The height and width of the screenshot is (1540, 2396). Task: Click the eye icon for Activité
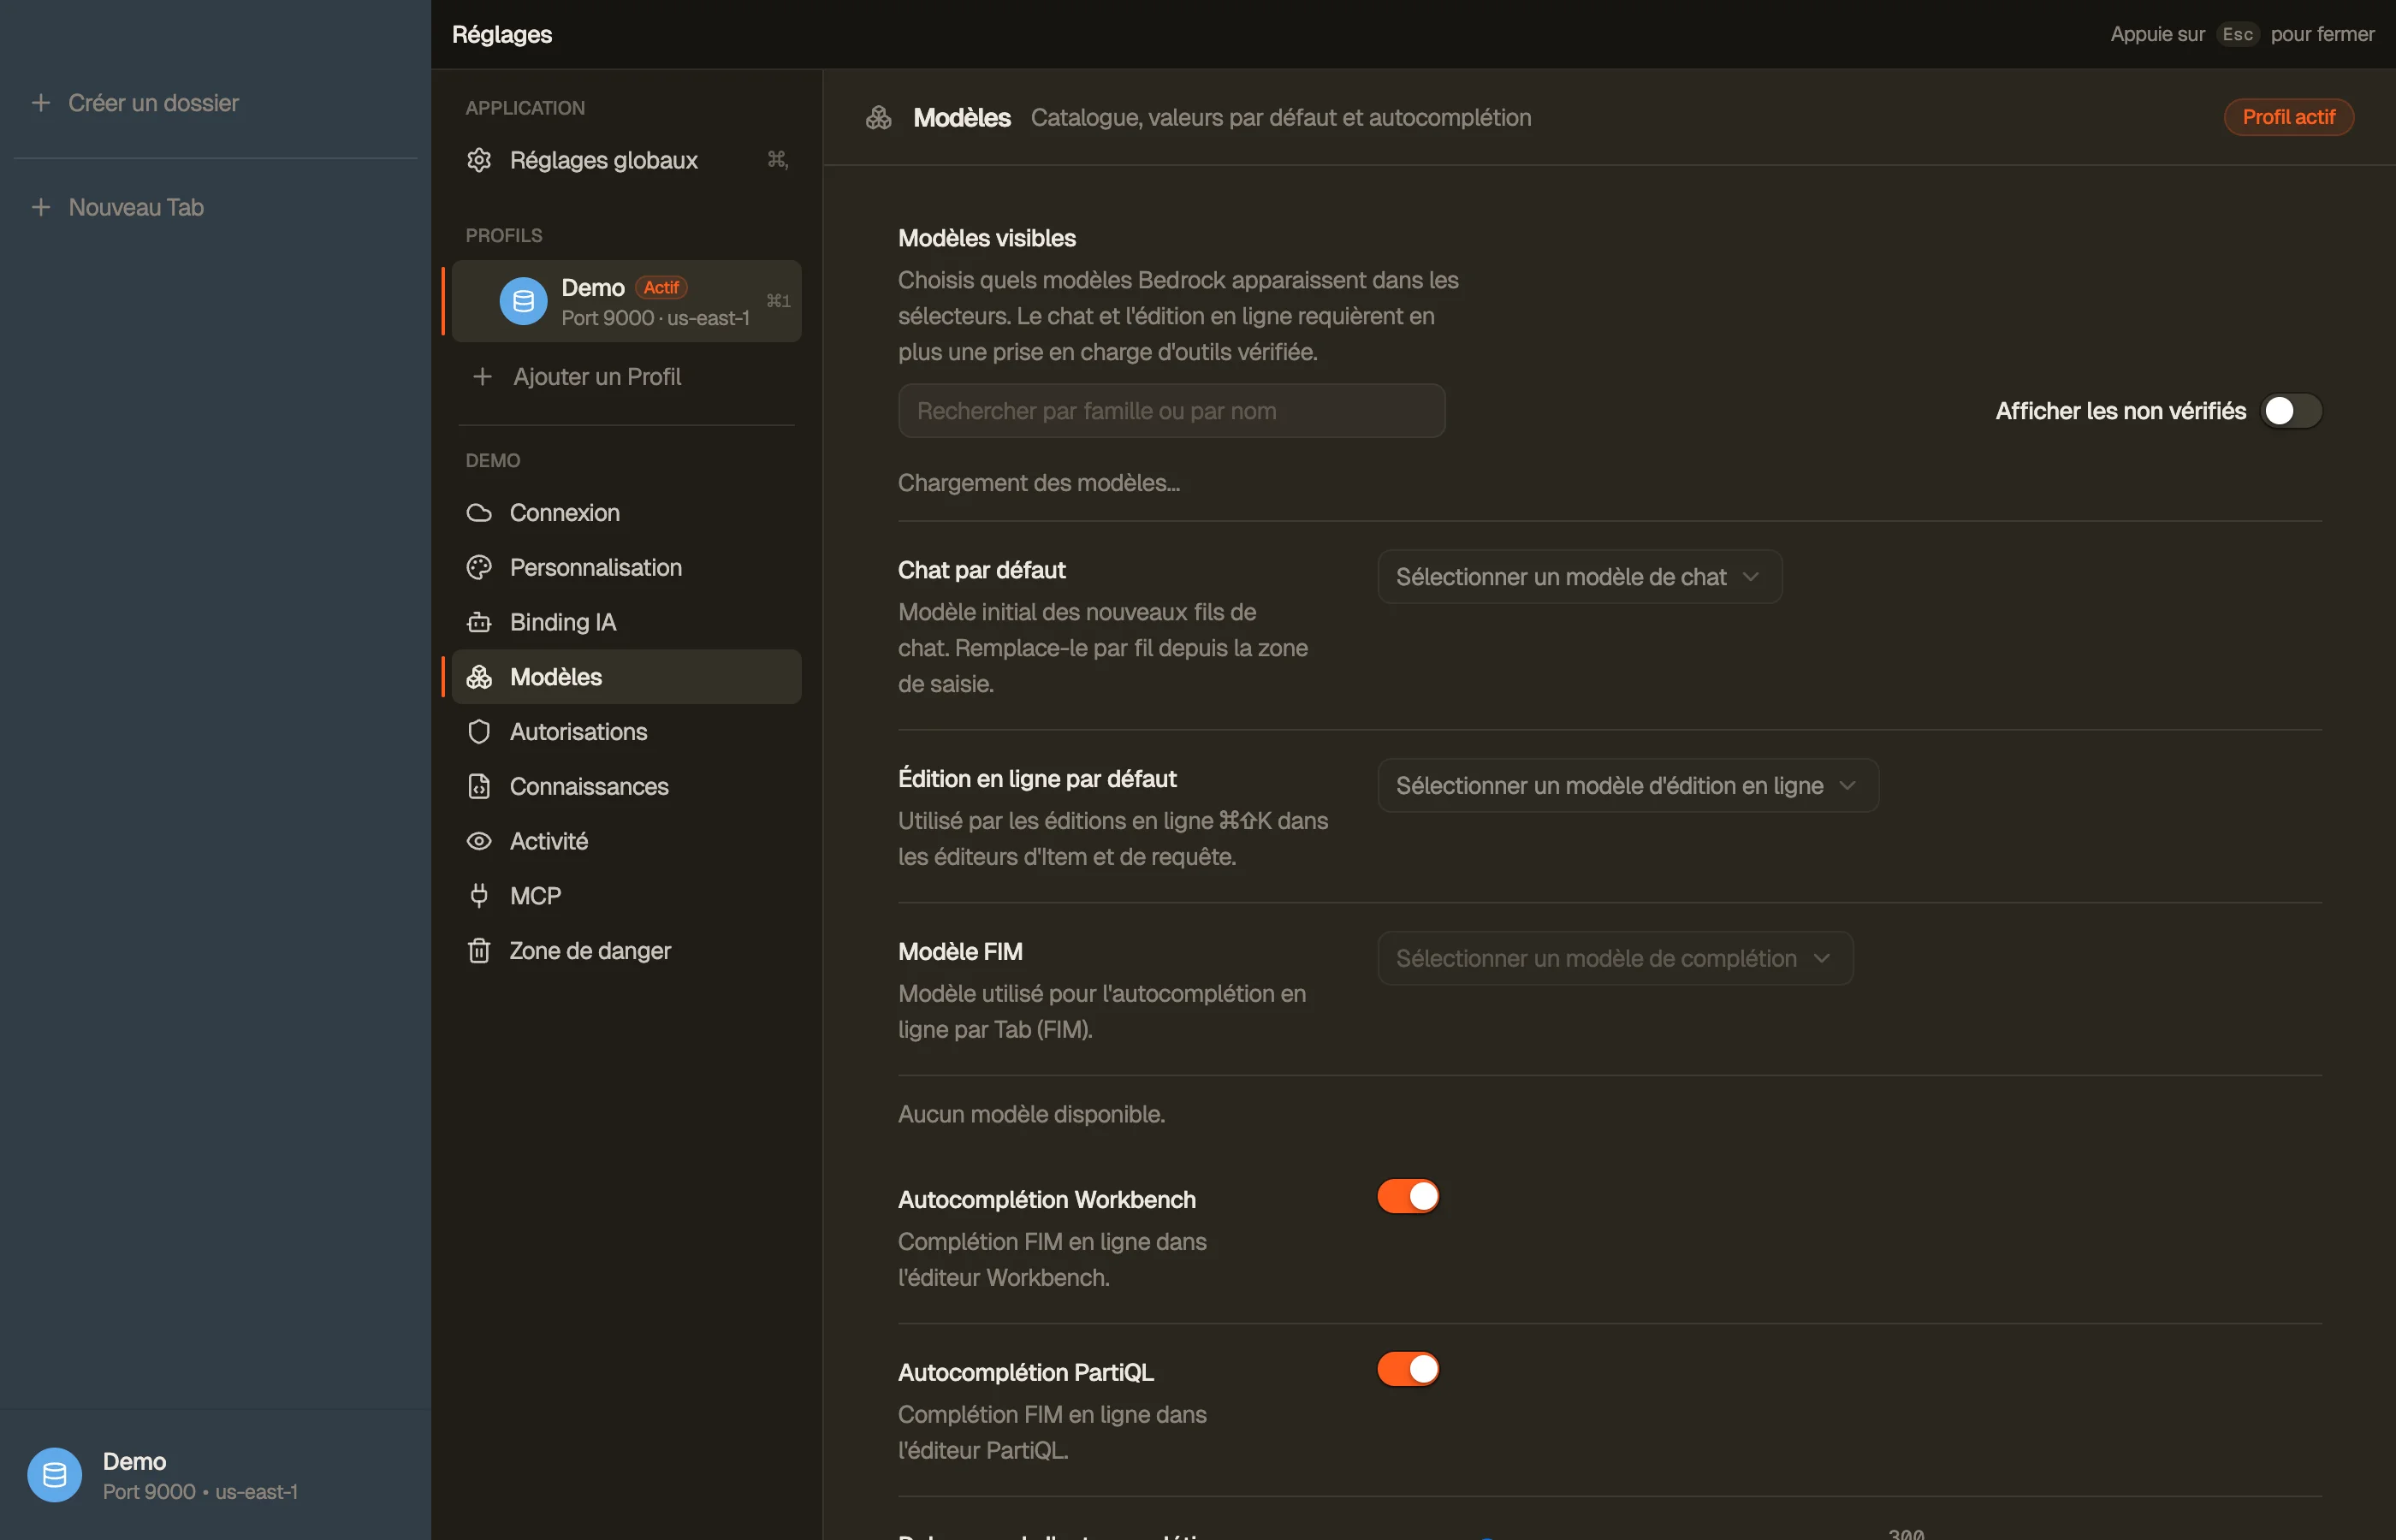[x=479, y=841]
